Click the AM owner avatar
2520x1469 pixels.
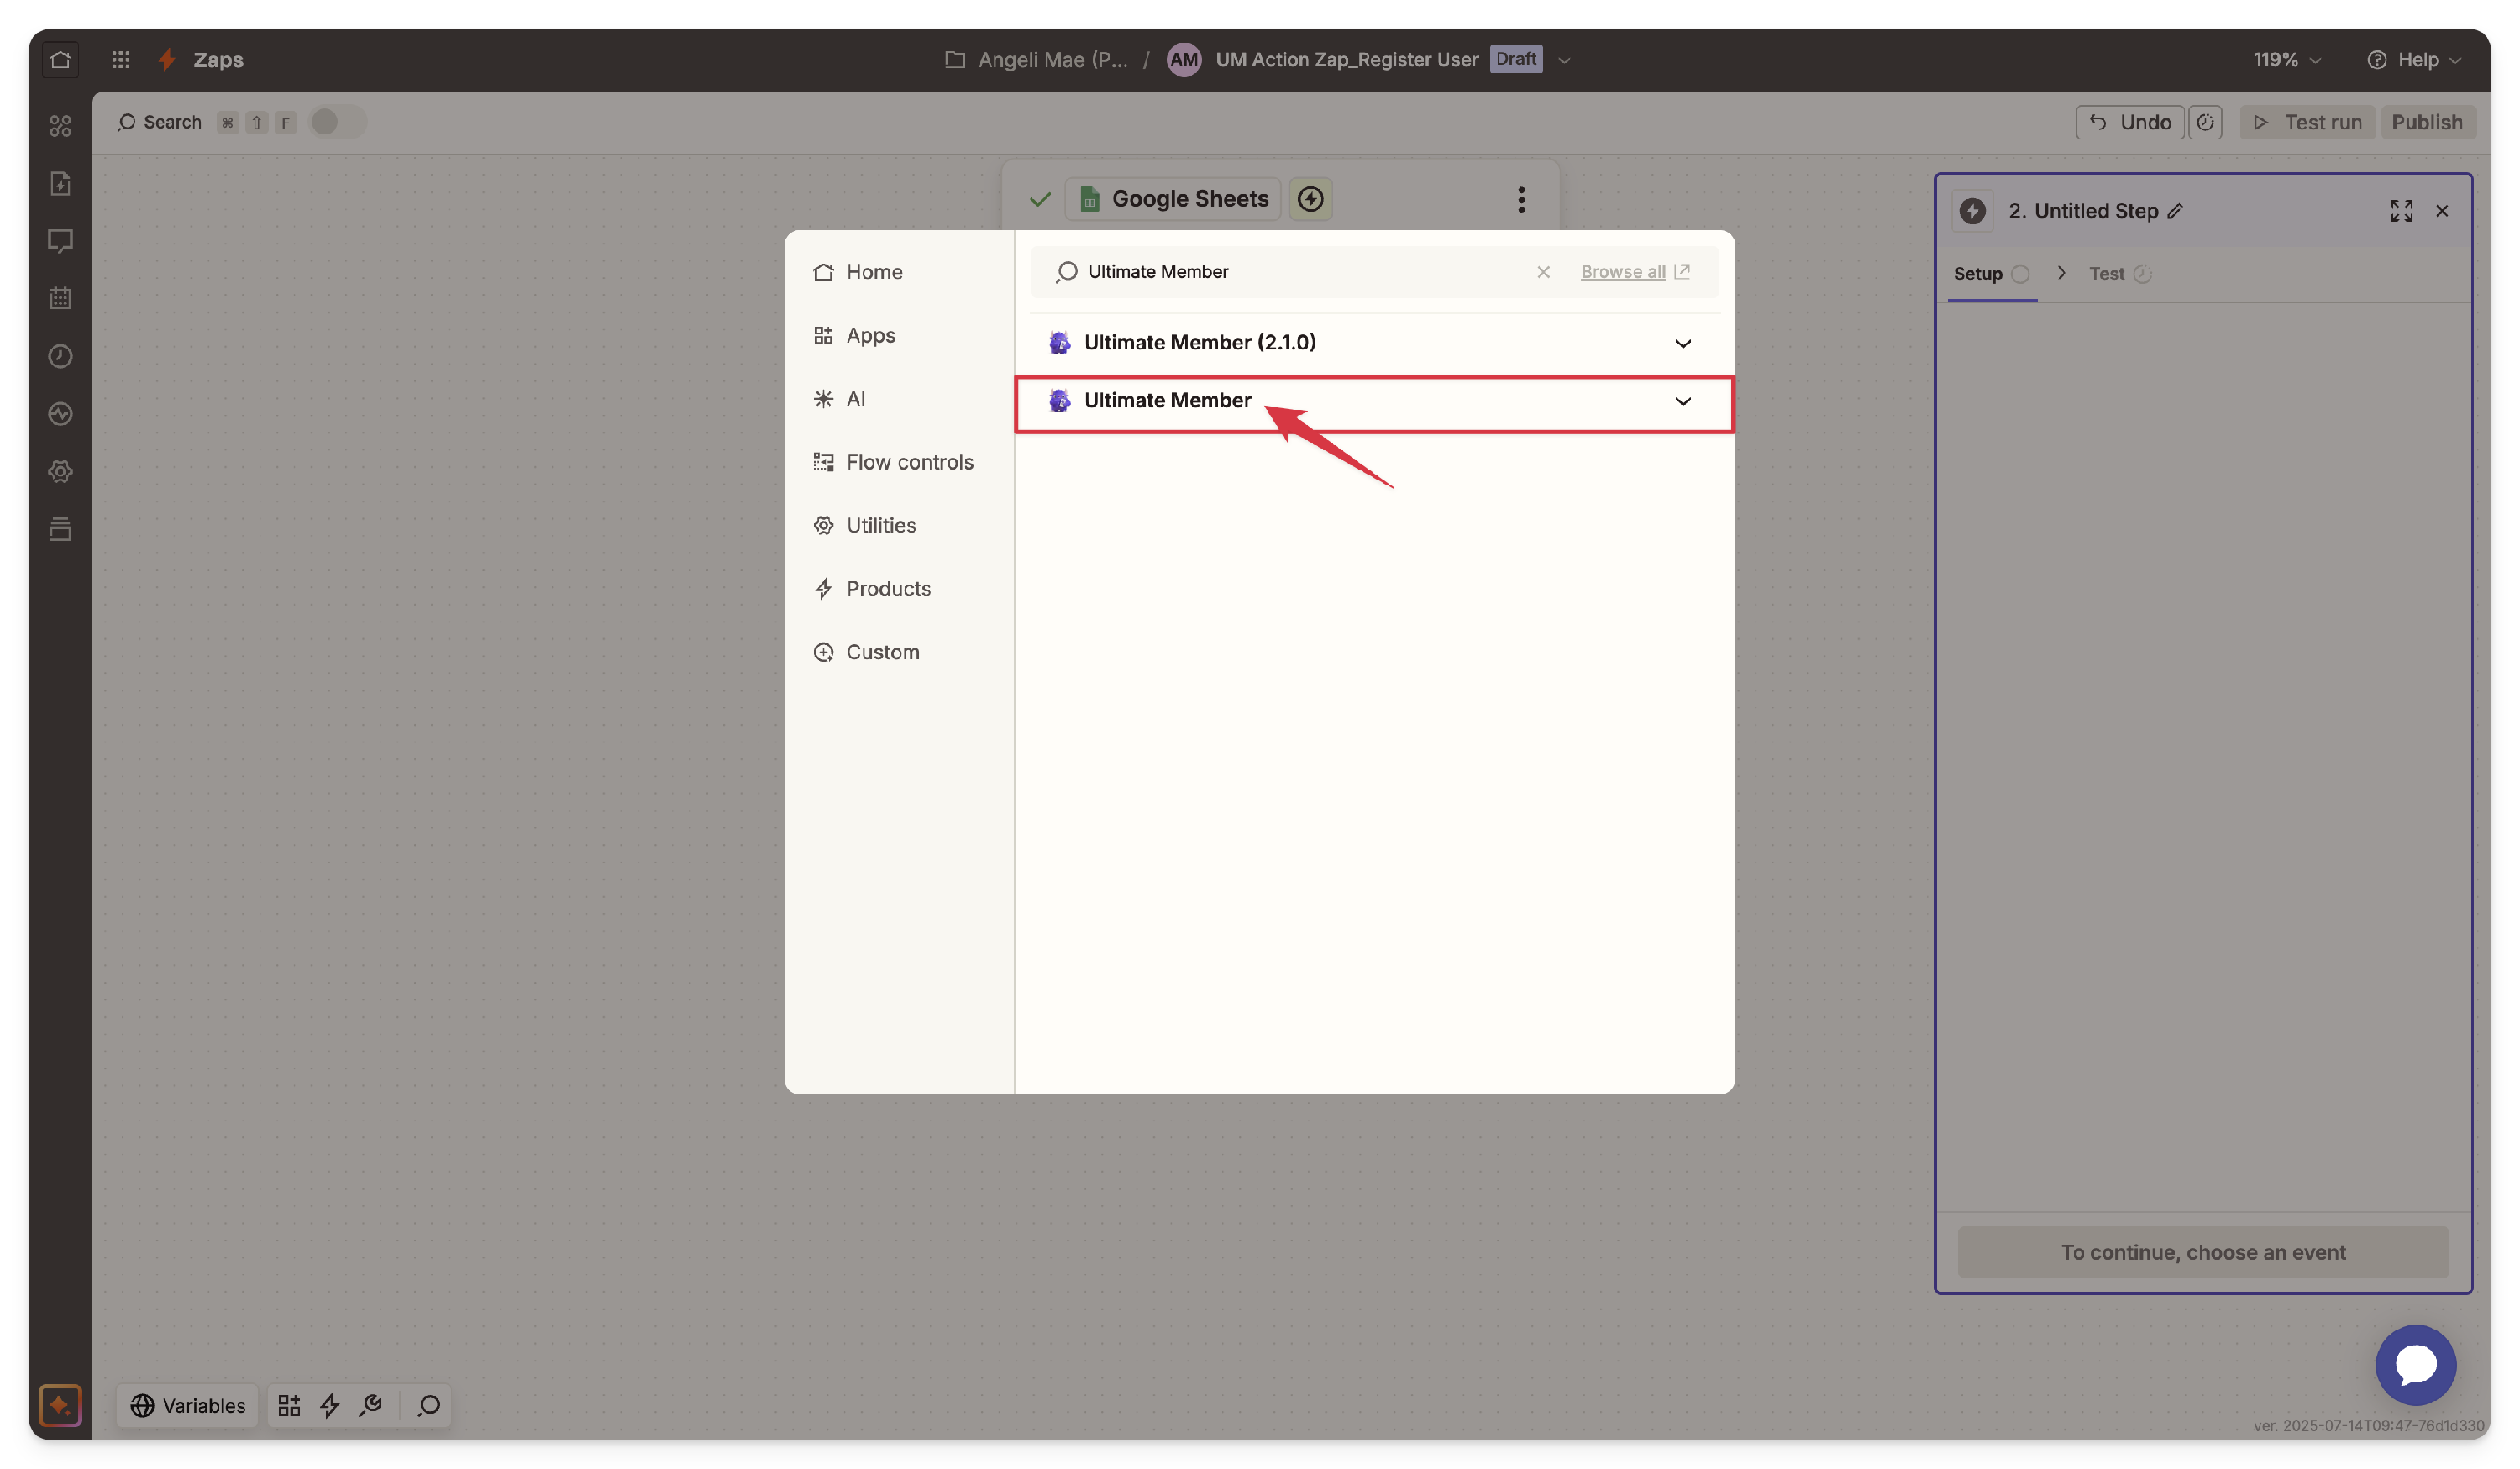point(1184,60)
